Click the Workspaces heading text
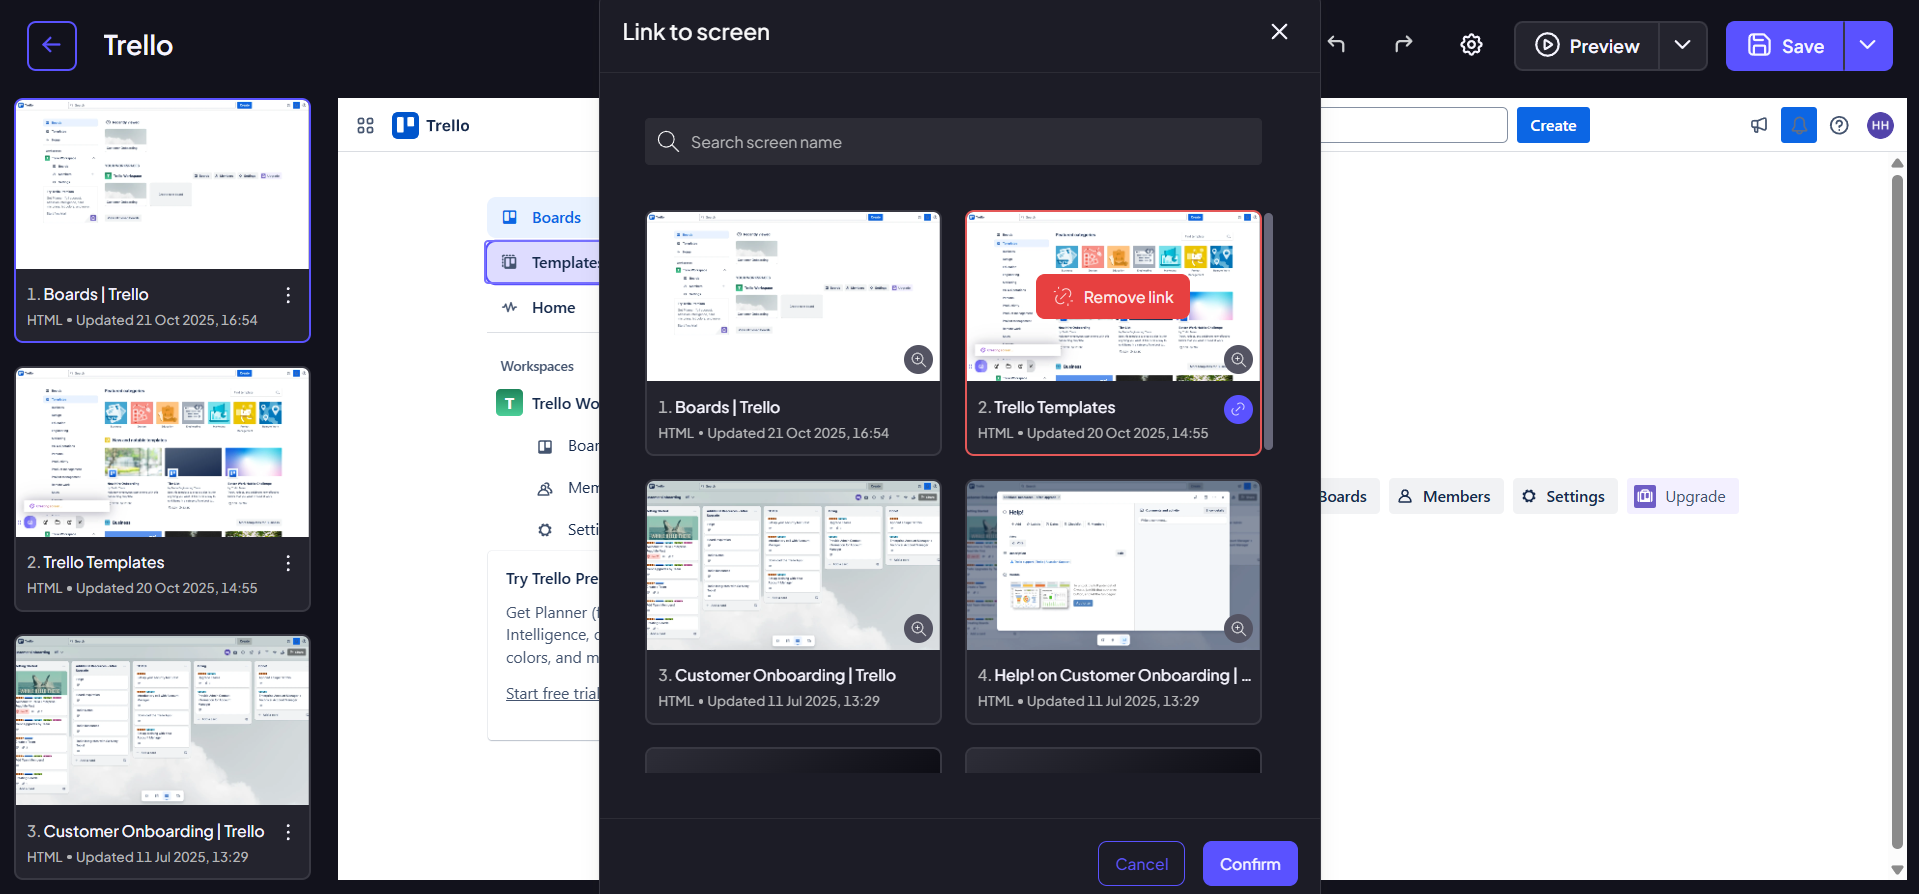 tap(537, 366)
